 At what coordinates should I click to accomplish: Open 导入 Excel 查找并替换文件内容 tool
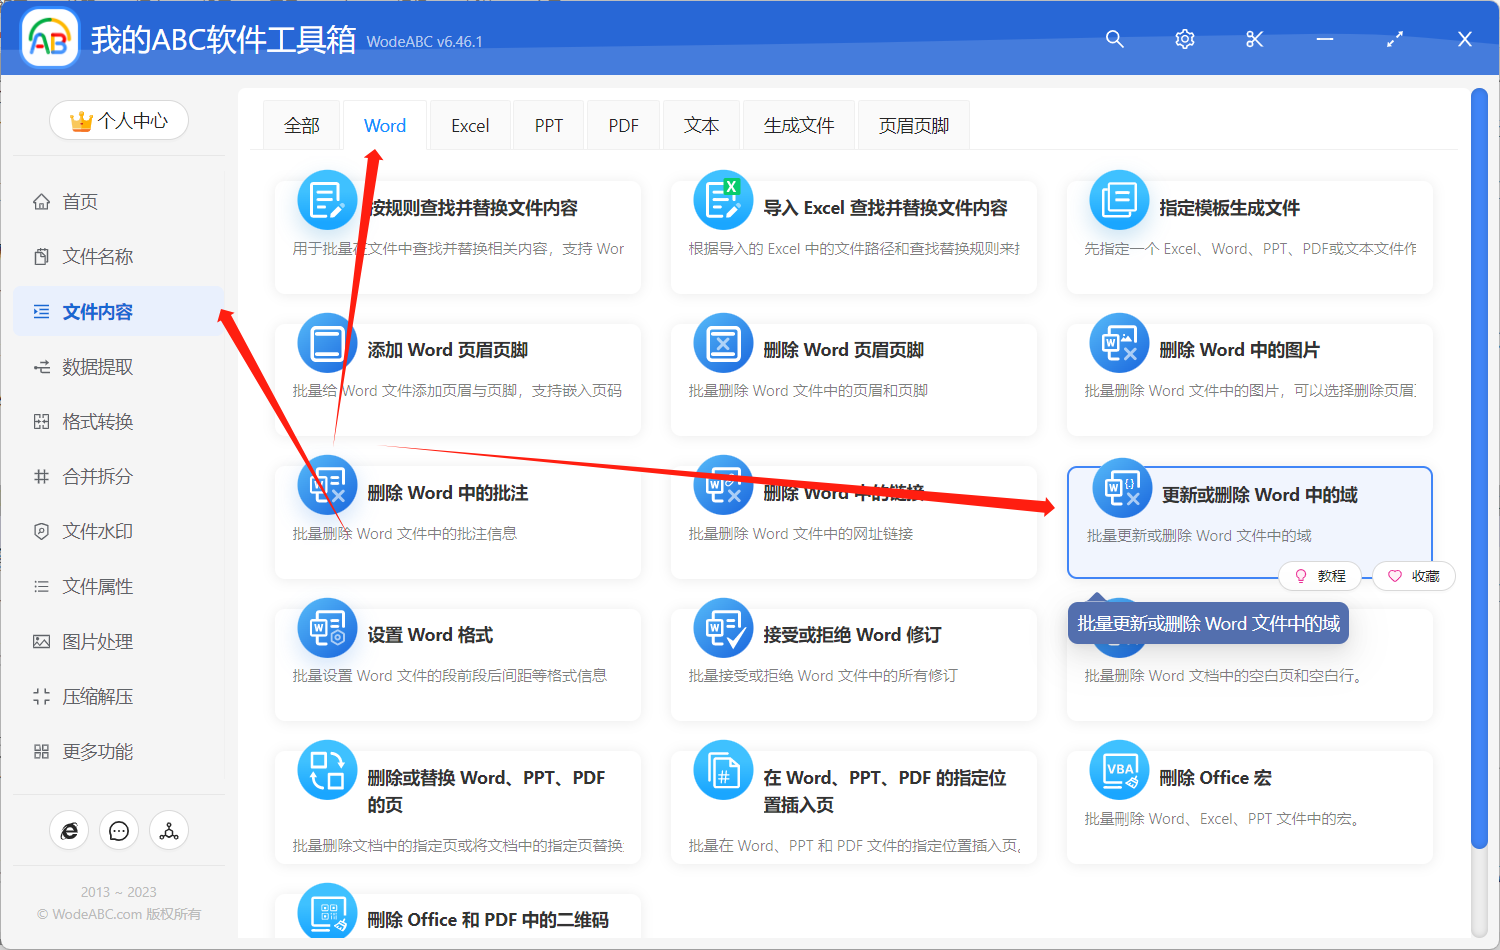click(853, 237)
